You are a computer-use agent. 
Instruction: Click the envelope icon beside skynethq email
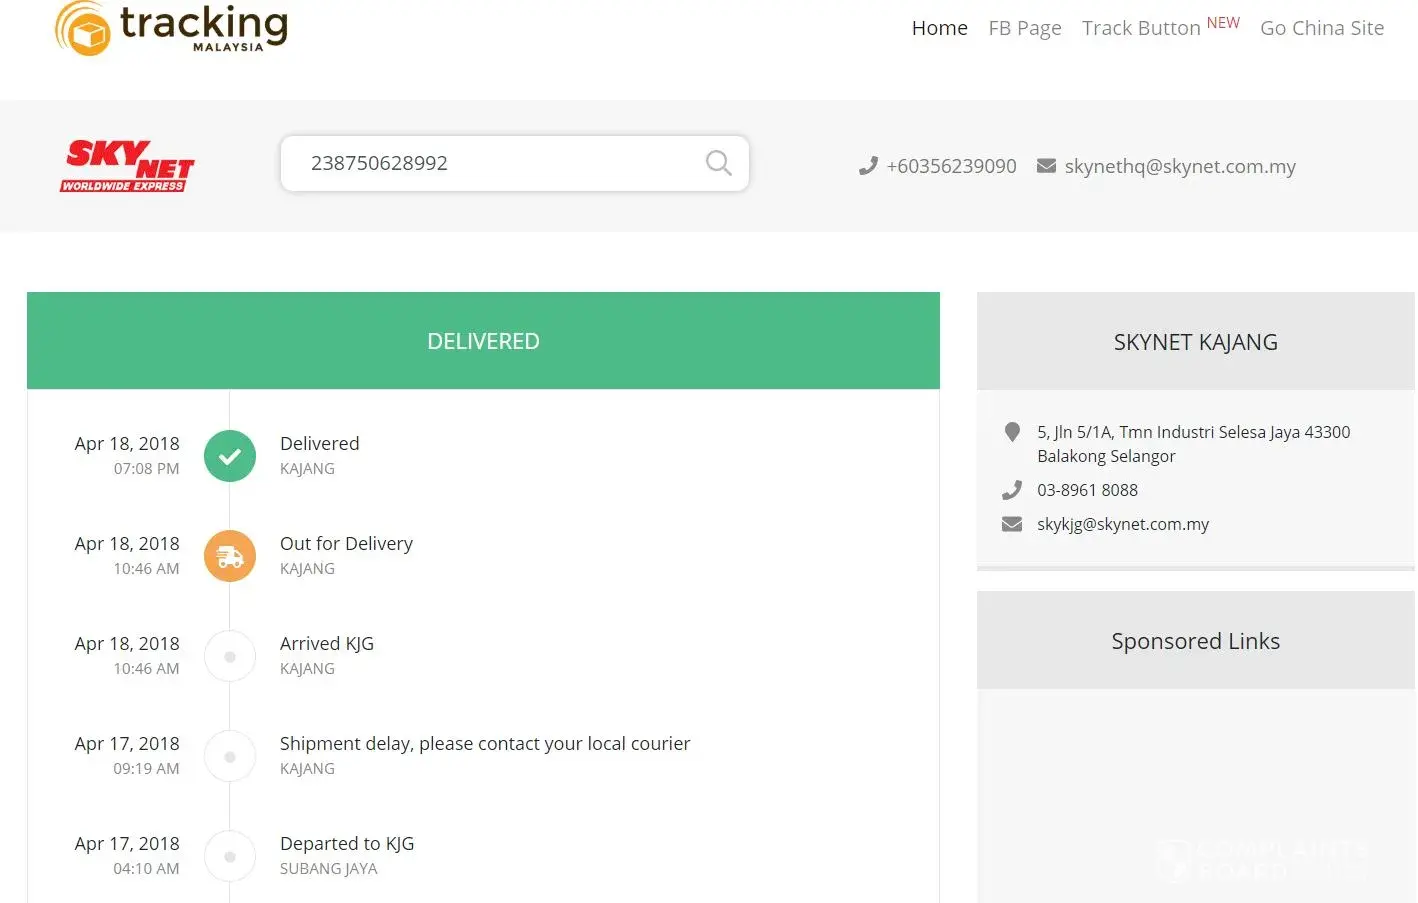click(x=1046, y=166)
